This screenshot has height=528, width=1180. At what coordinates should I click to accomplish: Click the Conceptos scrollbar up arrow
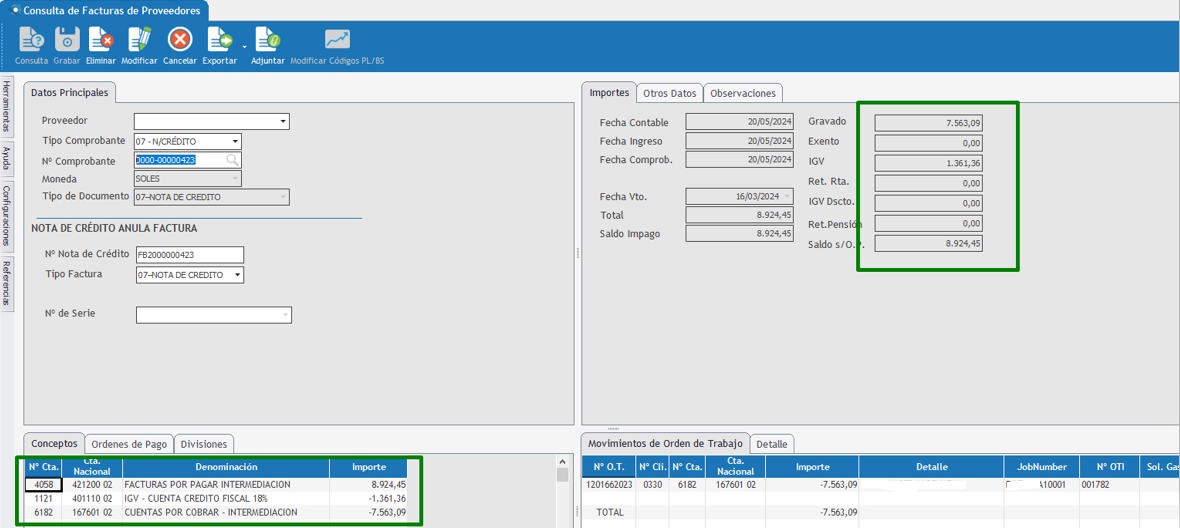pyautogui.click(x=562, y=460)
